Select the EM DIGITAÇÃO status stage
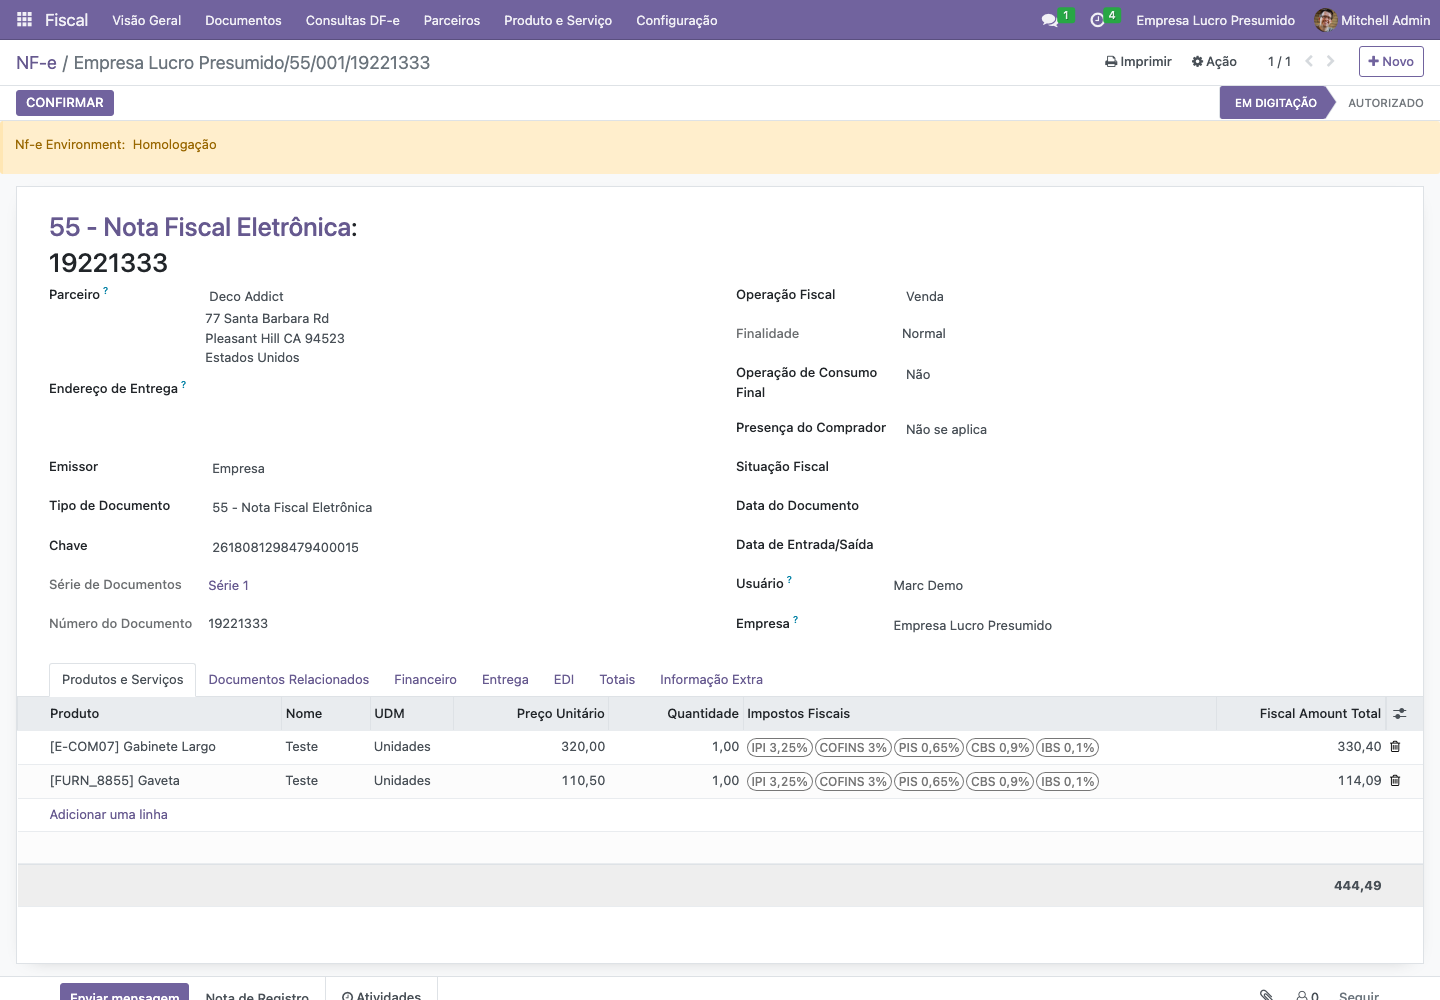The height and width of the screenshot is (1000, 1440). (1275, 103)
